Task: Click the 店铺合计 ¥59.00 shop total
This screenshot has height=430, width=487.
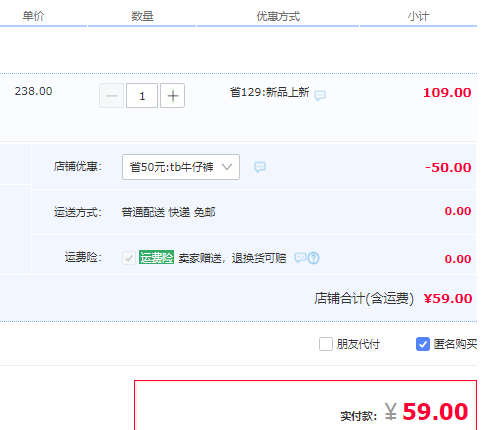Action: point(448,298)
